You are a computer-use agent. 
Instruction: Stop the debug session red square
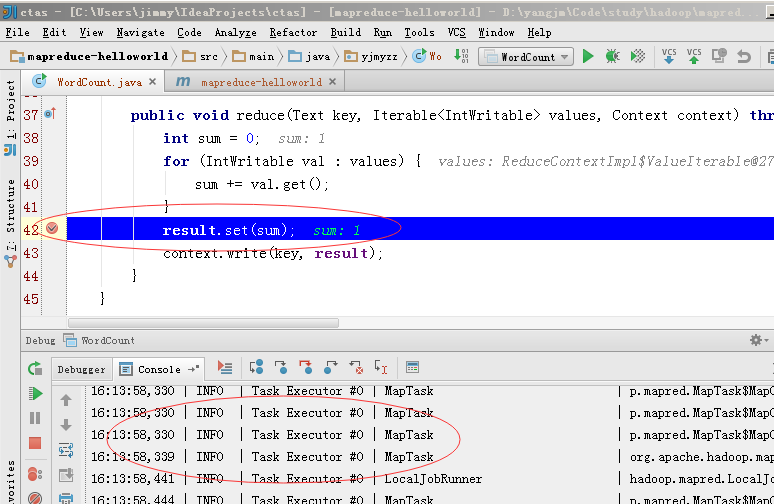tap(35, 443)
